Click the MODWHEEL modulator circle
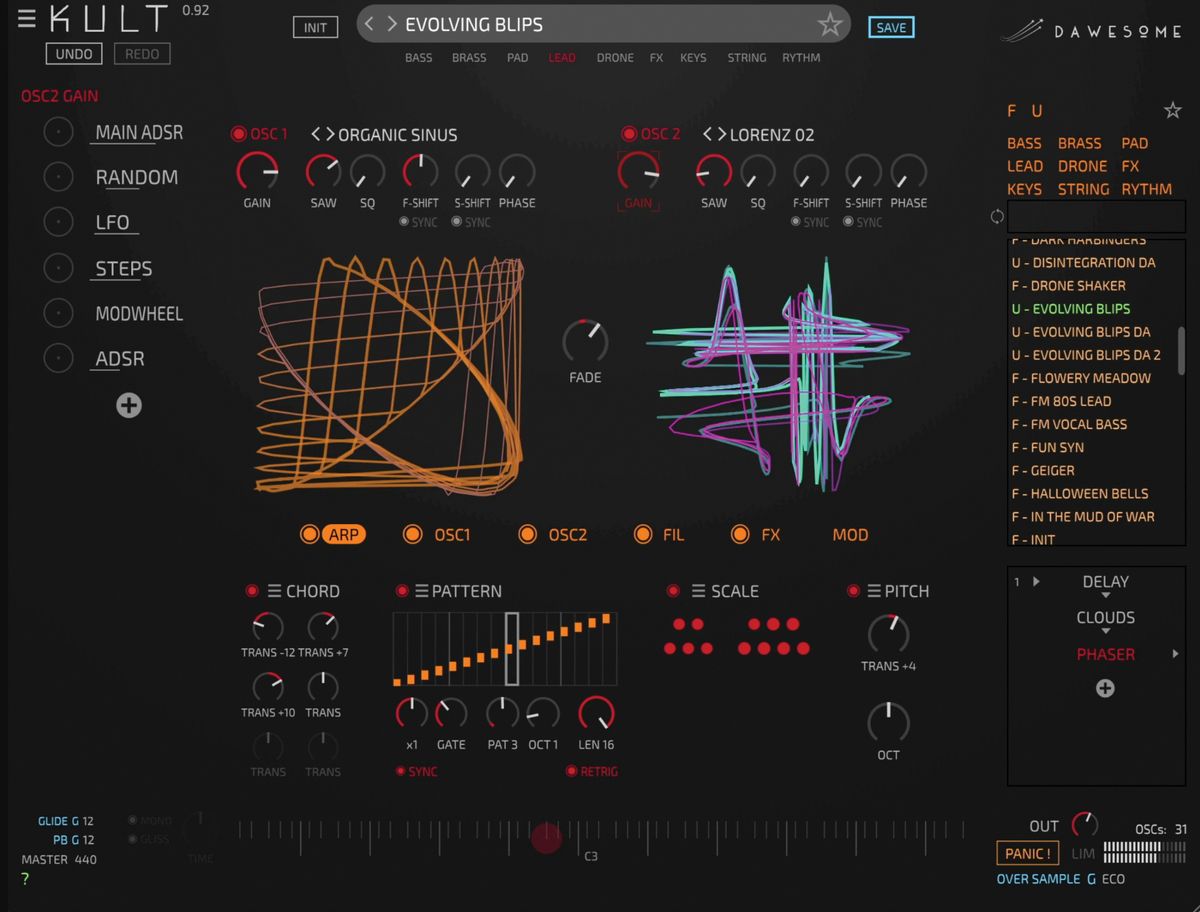Image resolution: width=1200 pixels, height=912 pixels. (58, 313)
